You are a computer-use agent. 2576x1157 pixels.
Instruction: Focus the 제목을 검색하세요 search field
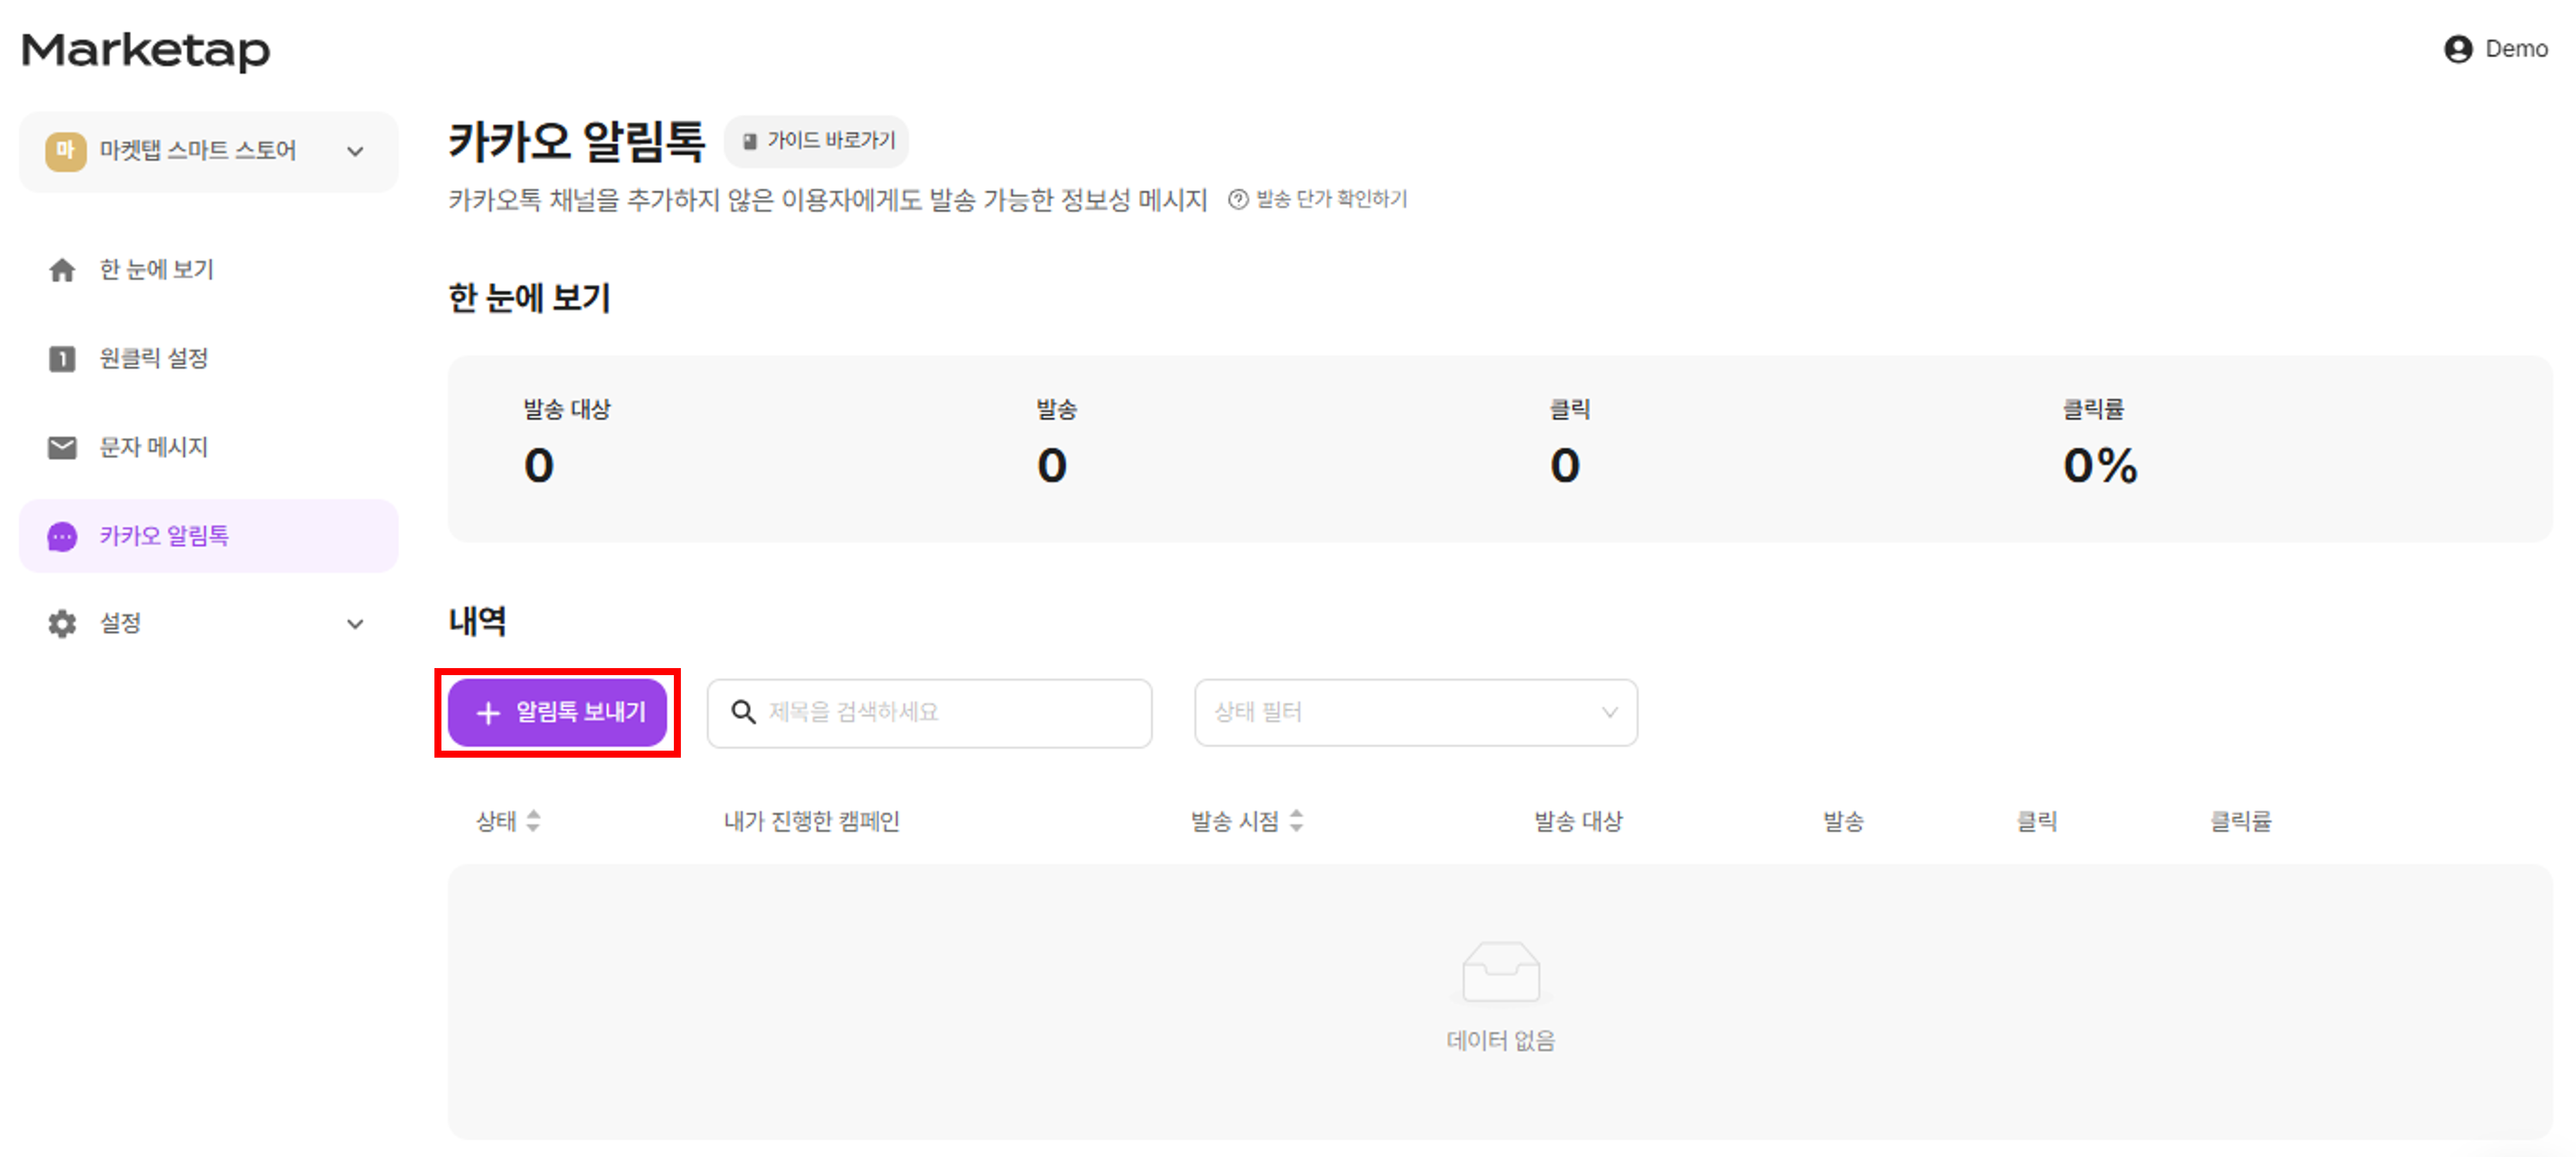tap(950, 712)
